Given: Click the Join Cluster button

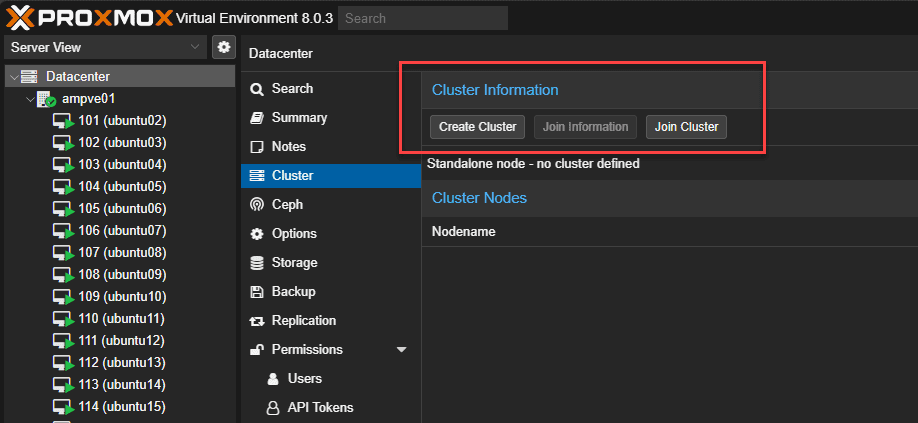Looking at the screenshot, I should pyautogui.click(x=686, y=127).
